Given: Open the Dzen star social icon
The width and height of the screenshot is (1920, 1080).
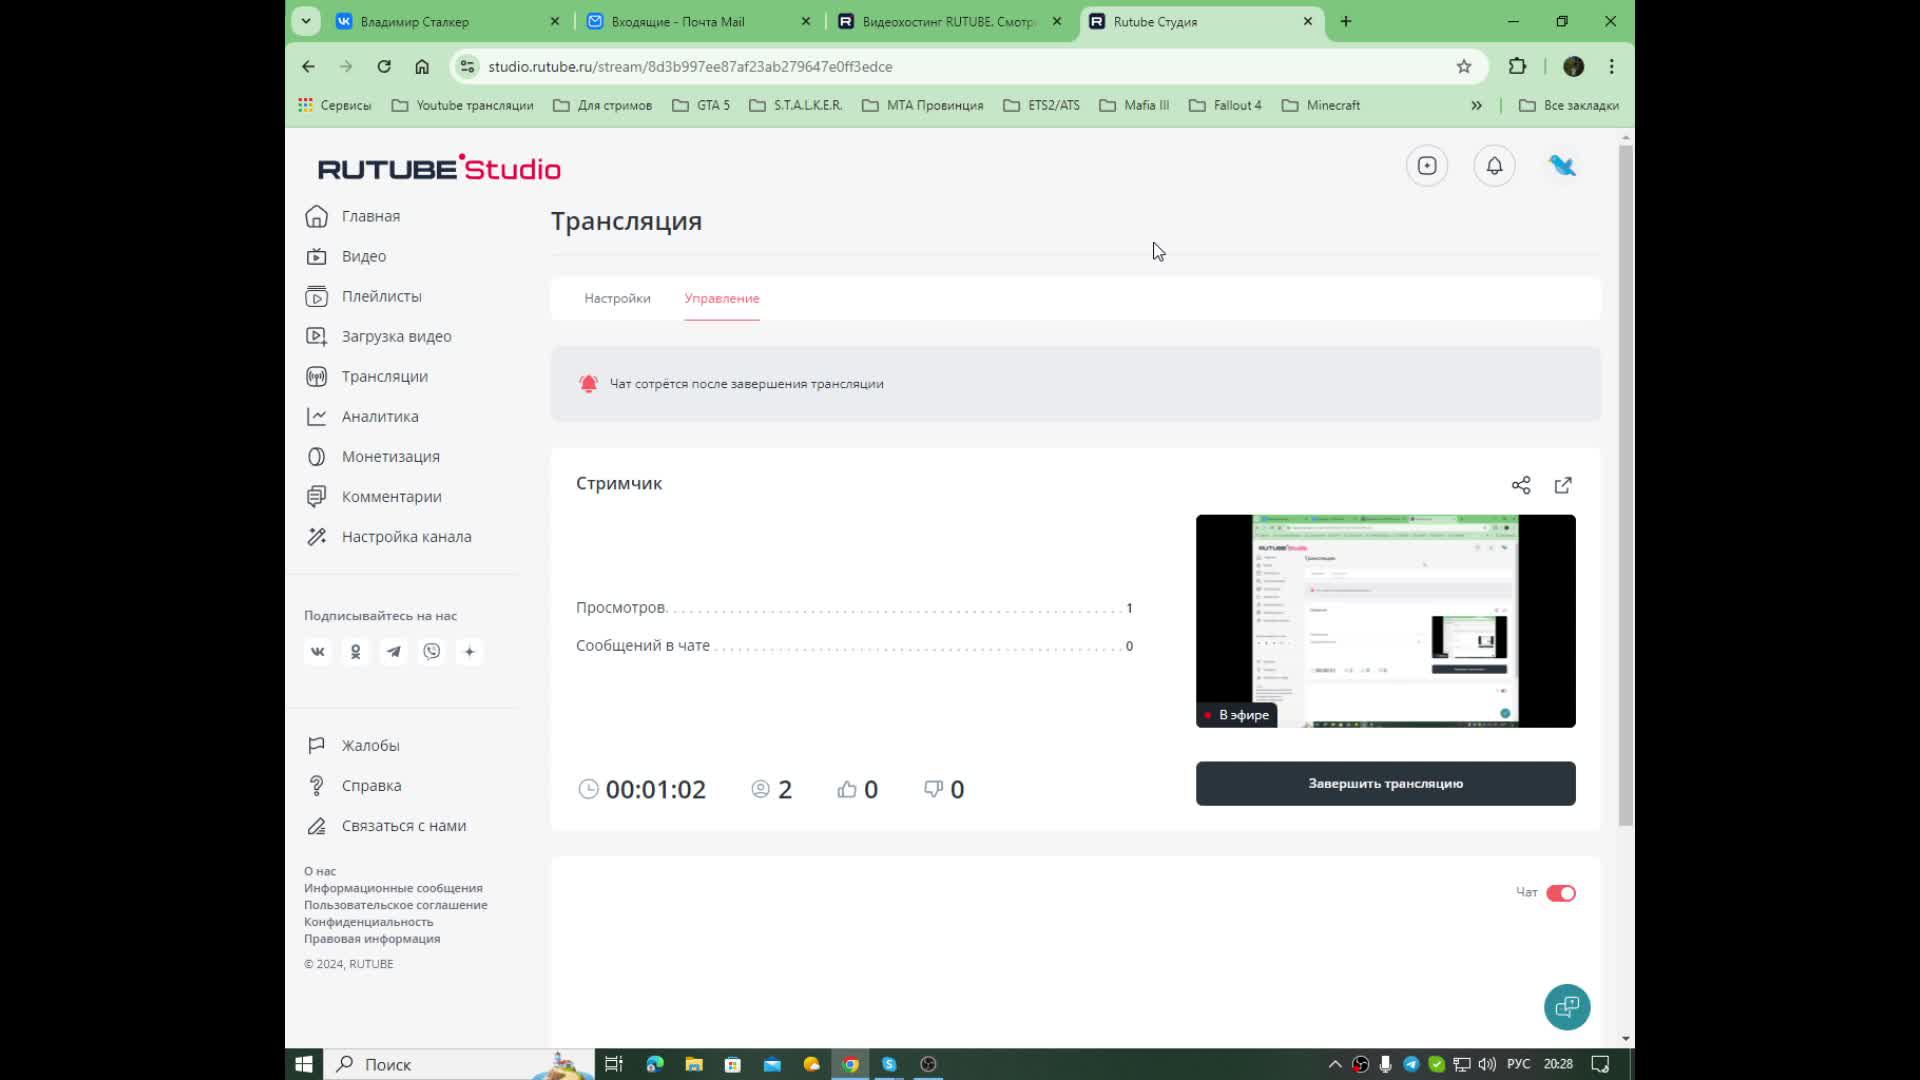Looking at the screenshot, I should [x=469, y=651].
